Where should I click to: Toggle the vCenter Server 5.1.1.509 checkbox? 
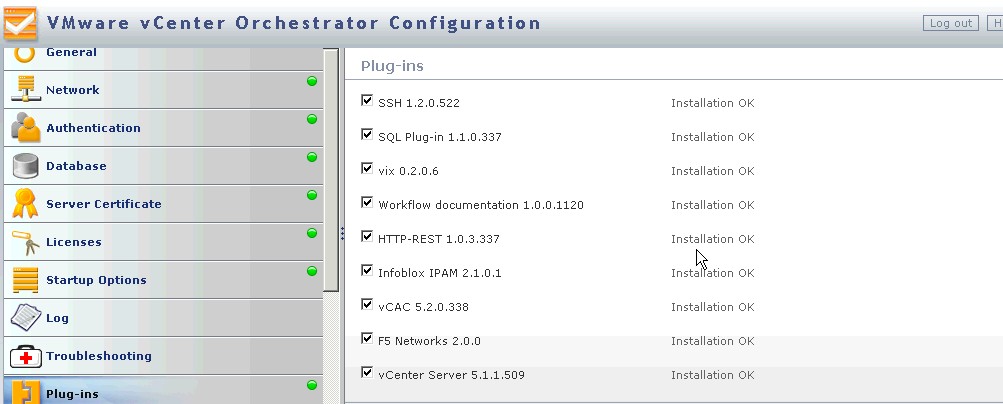pyautogui.click(x=367, y=373)
